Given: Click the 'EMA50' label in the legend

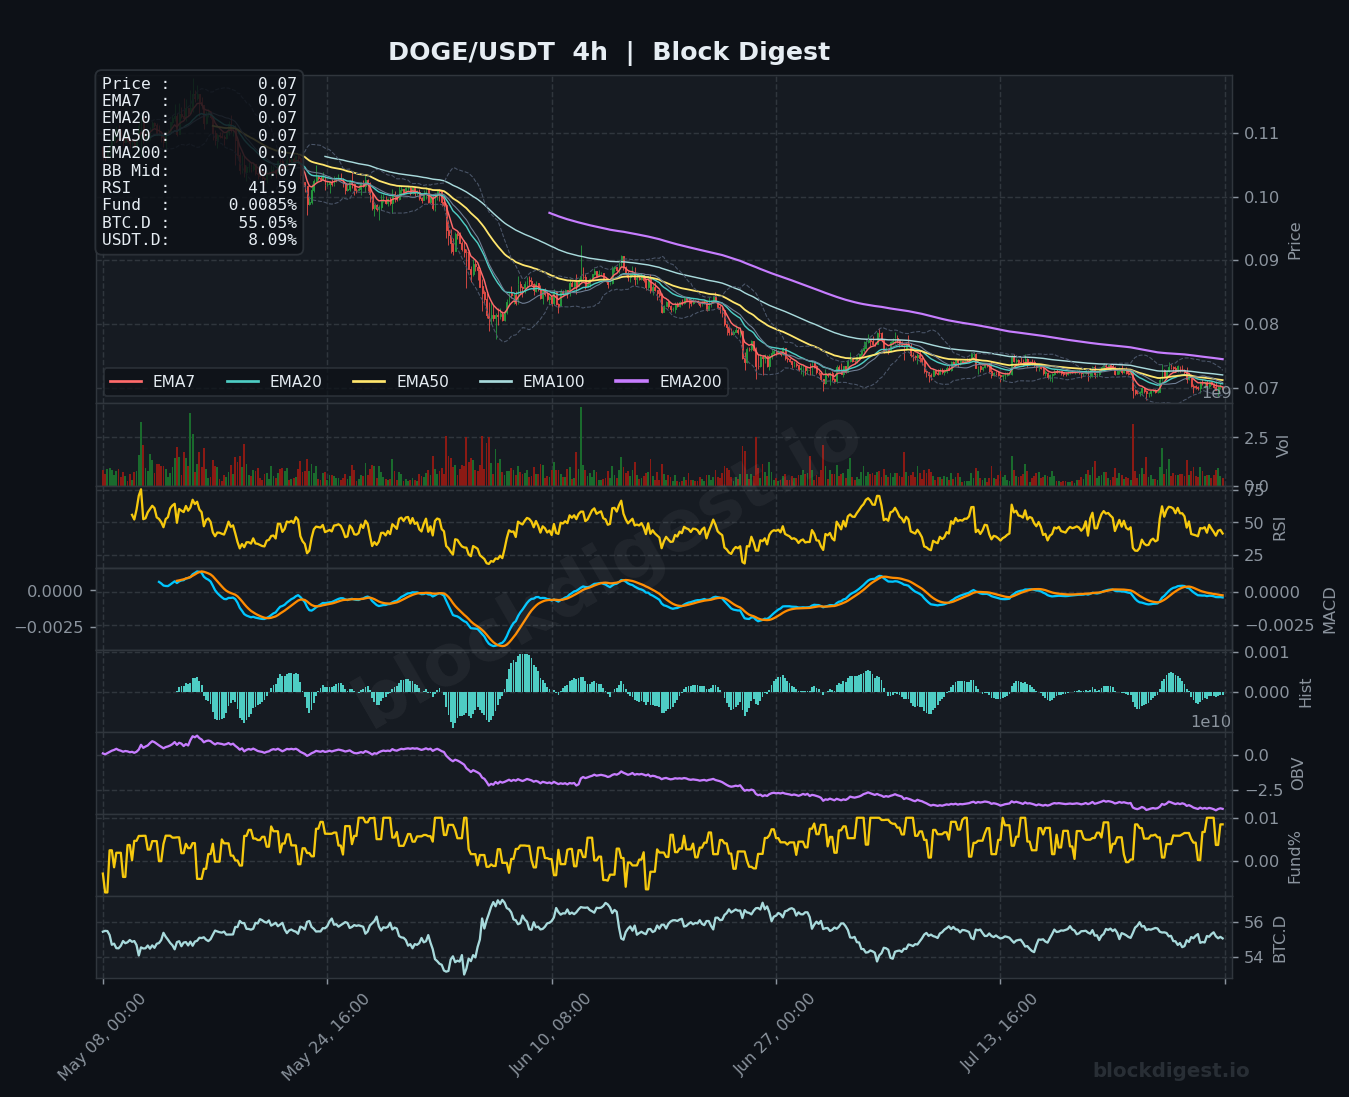Looking at the screenshot, I should (422, 382).
